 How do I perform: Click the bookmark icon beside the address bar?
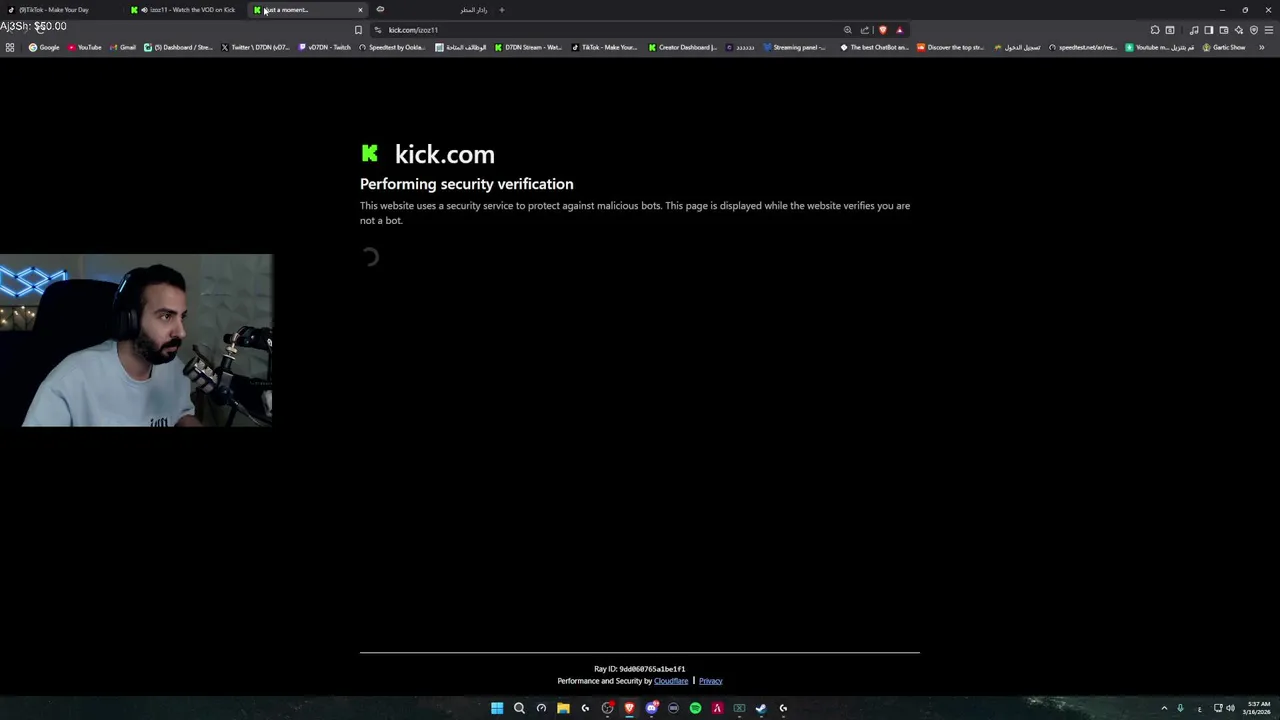pyautogui.click(x=358, y=30)
